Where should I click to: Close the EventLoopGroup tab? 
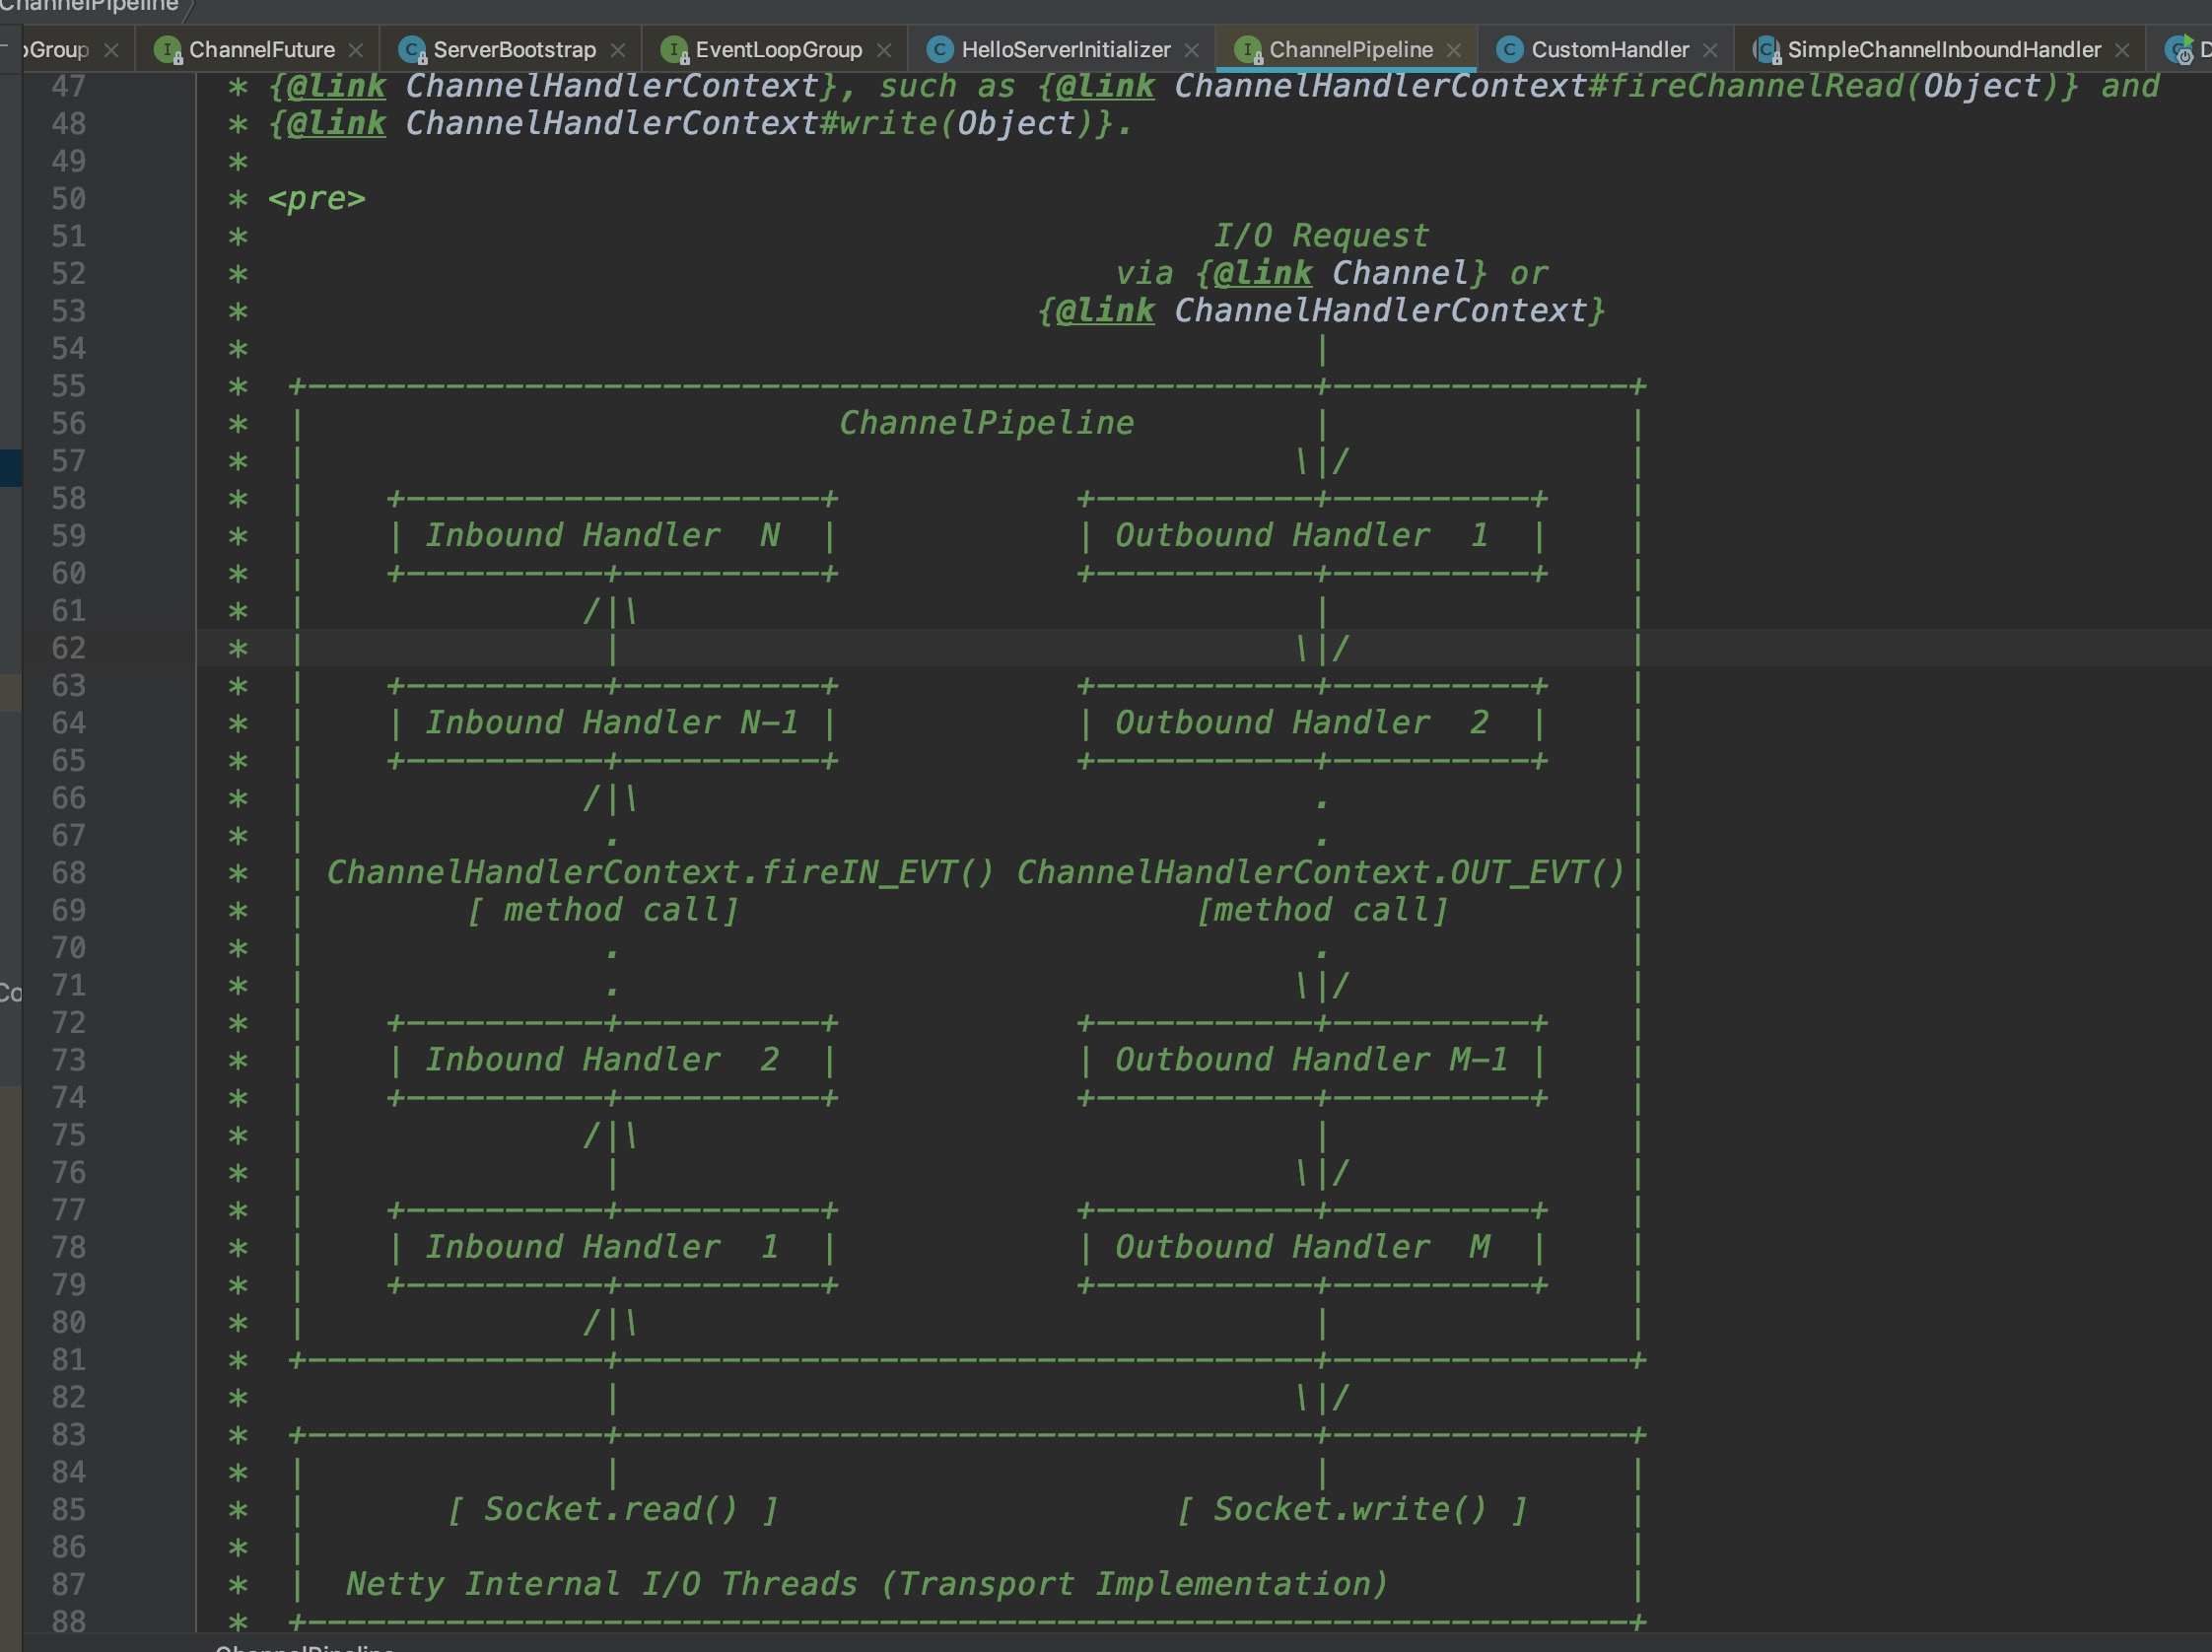pyautogui.click(x=884, y=50)
